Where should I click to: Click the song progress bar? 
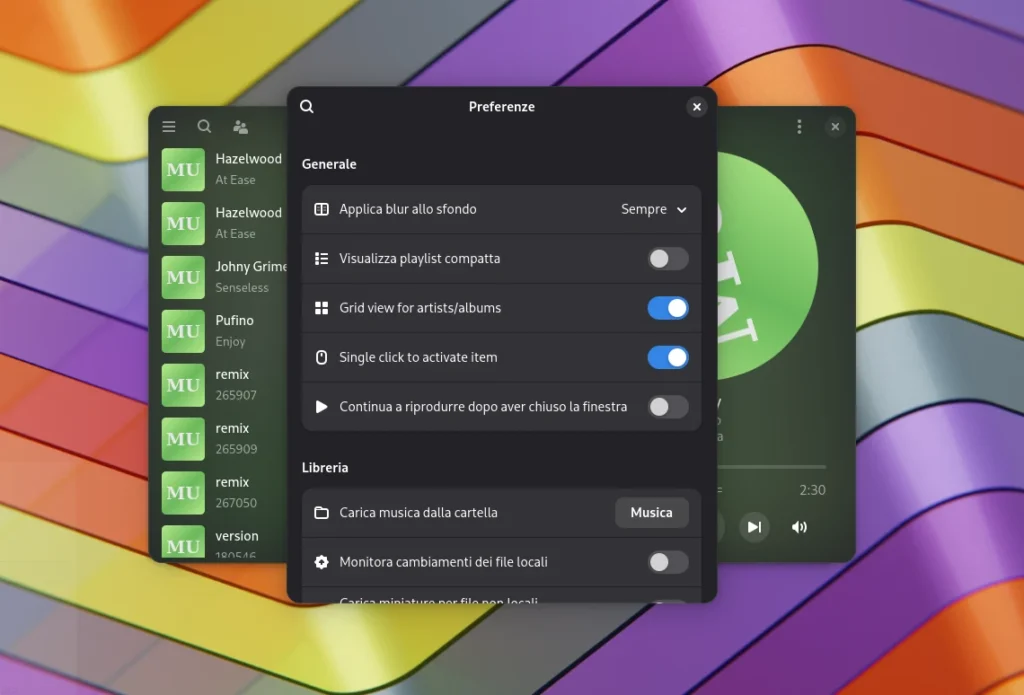(x=770, y=467)
